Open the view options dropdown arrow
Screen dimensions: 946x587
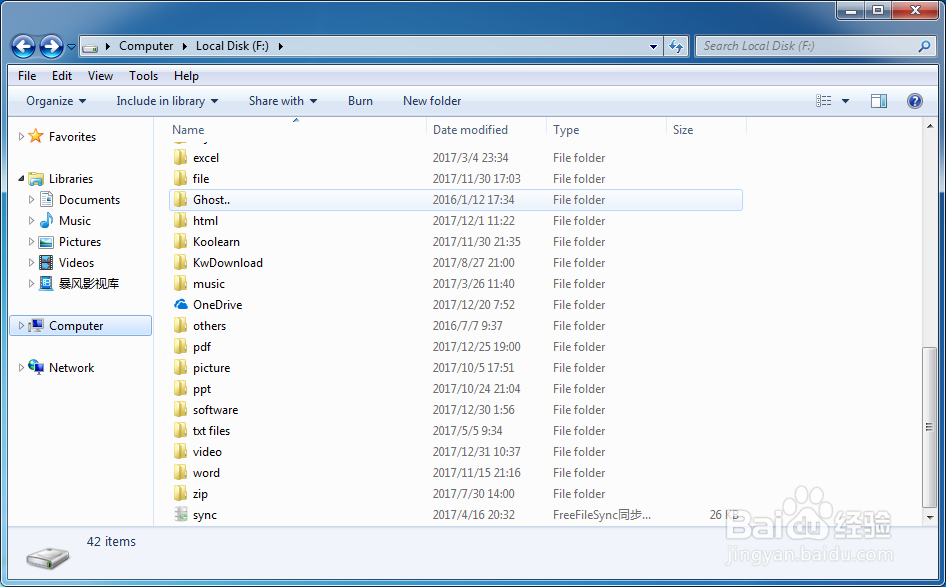(845, 101)
